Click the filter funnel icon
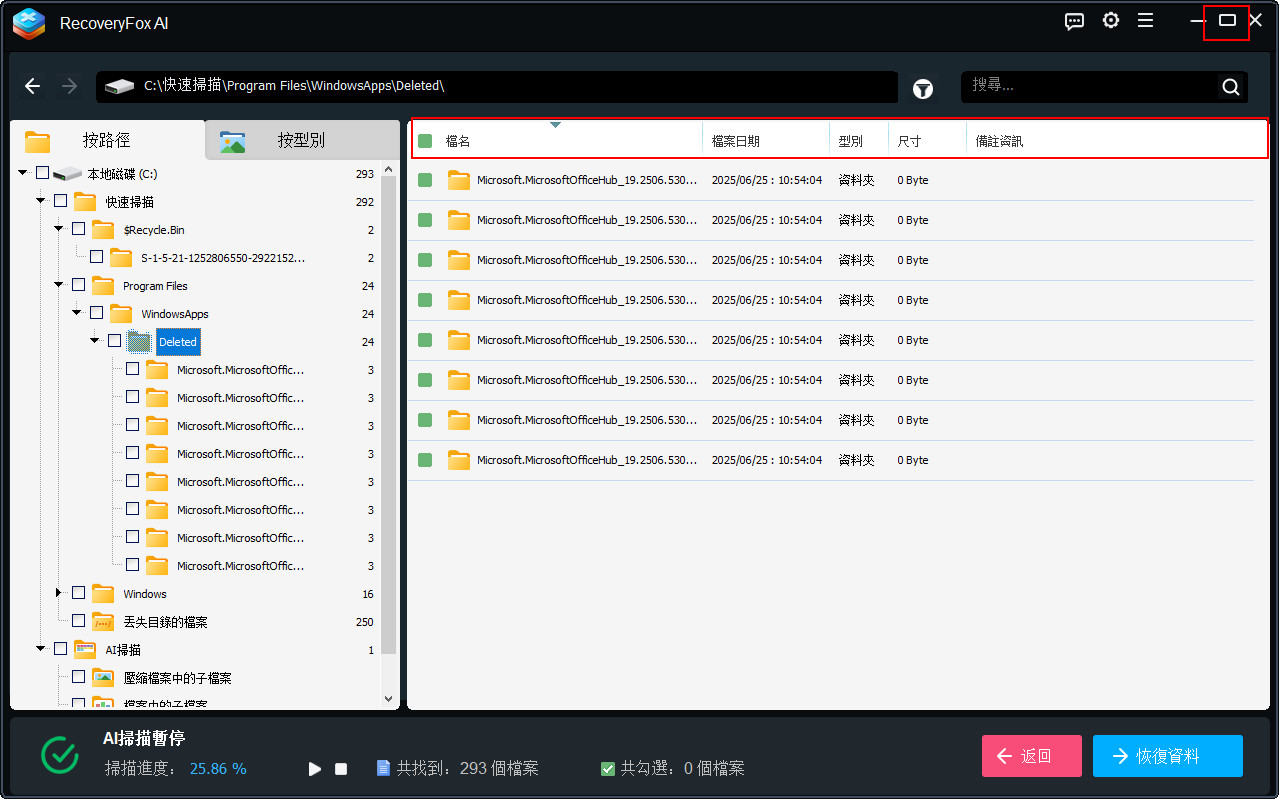 click(x=922, y=89)
